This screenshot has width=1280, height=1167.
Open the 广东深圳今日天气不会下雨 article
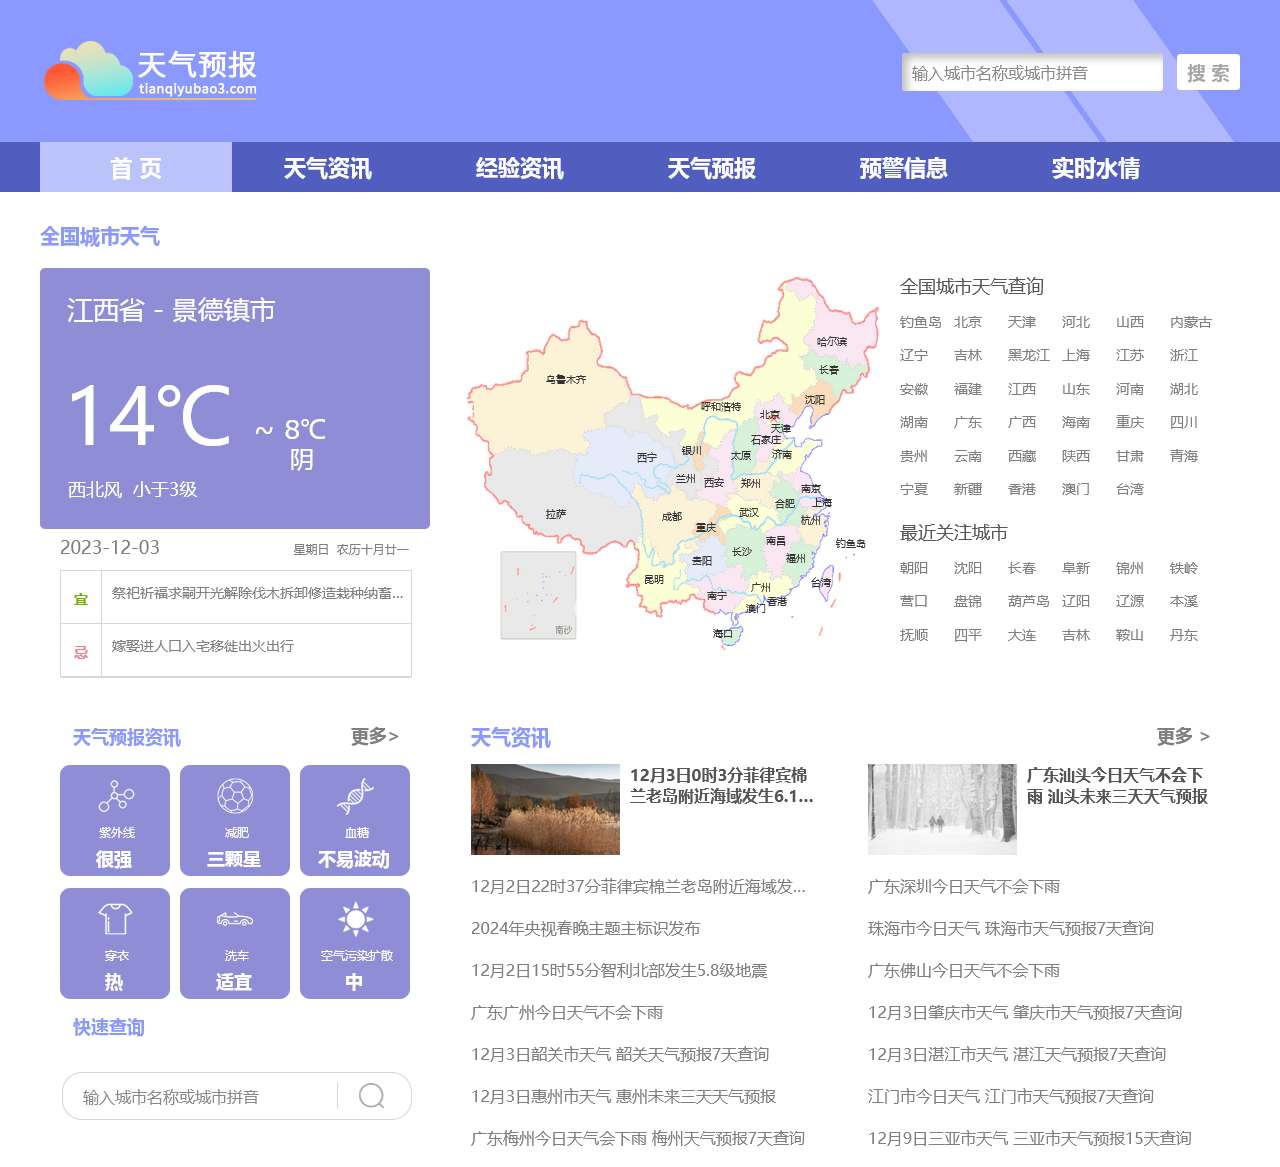pos(964,886)
